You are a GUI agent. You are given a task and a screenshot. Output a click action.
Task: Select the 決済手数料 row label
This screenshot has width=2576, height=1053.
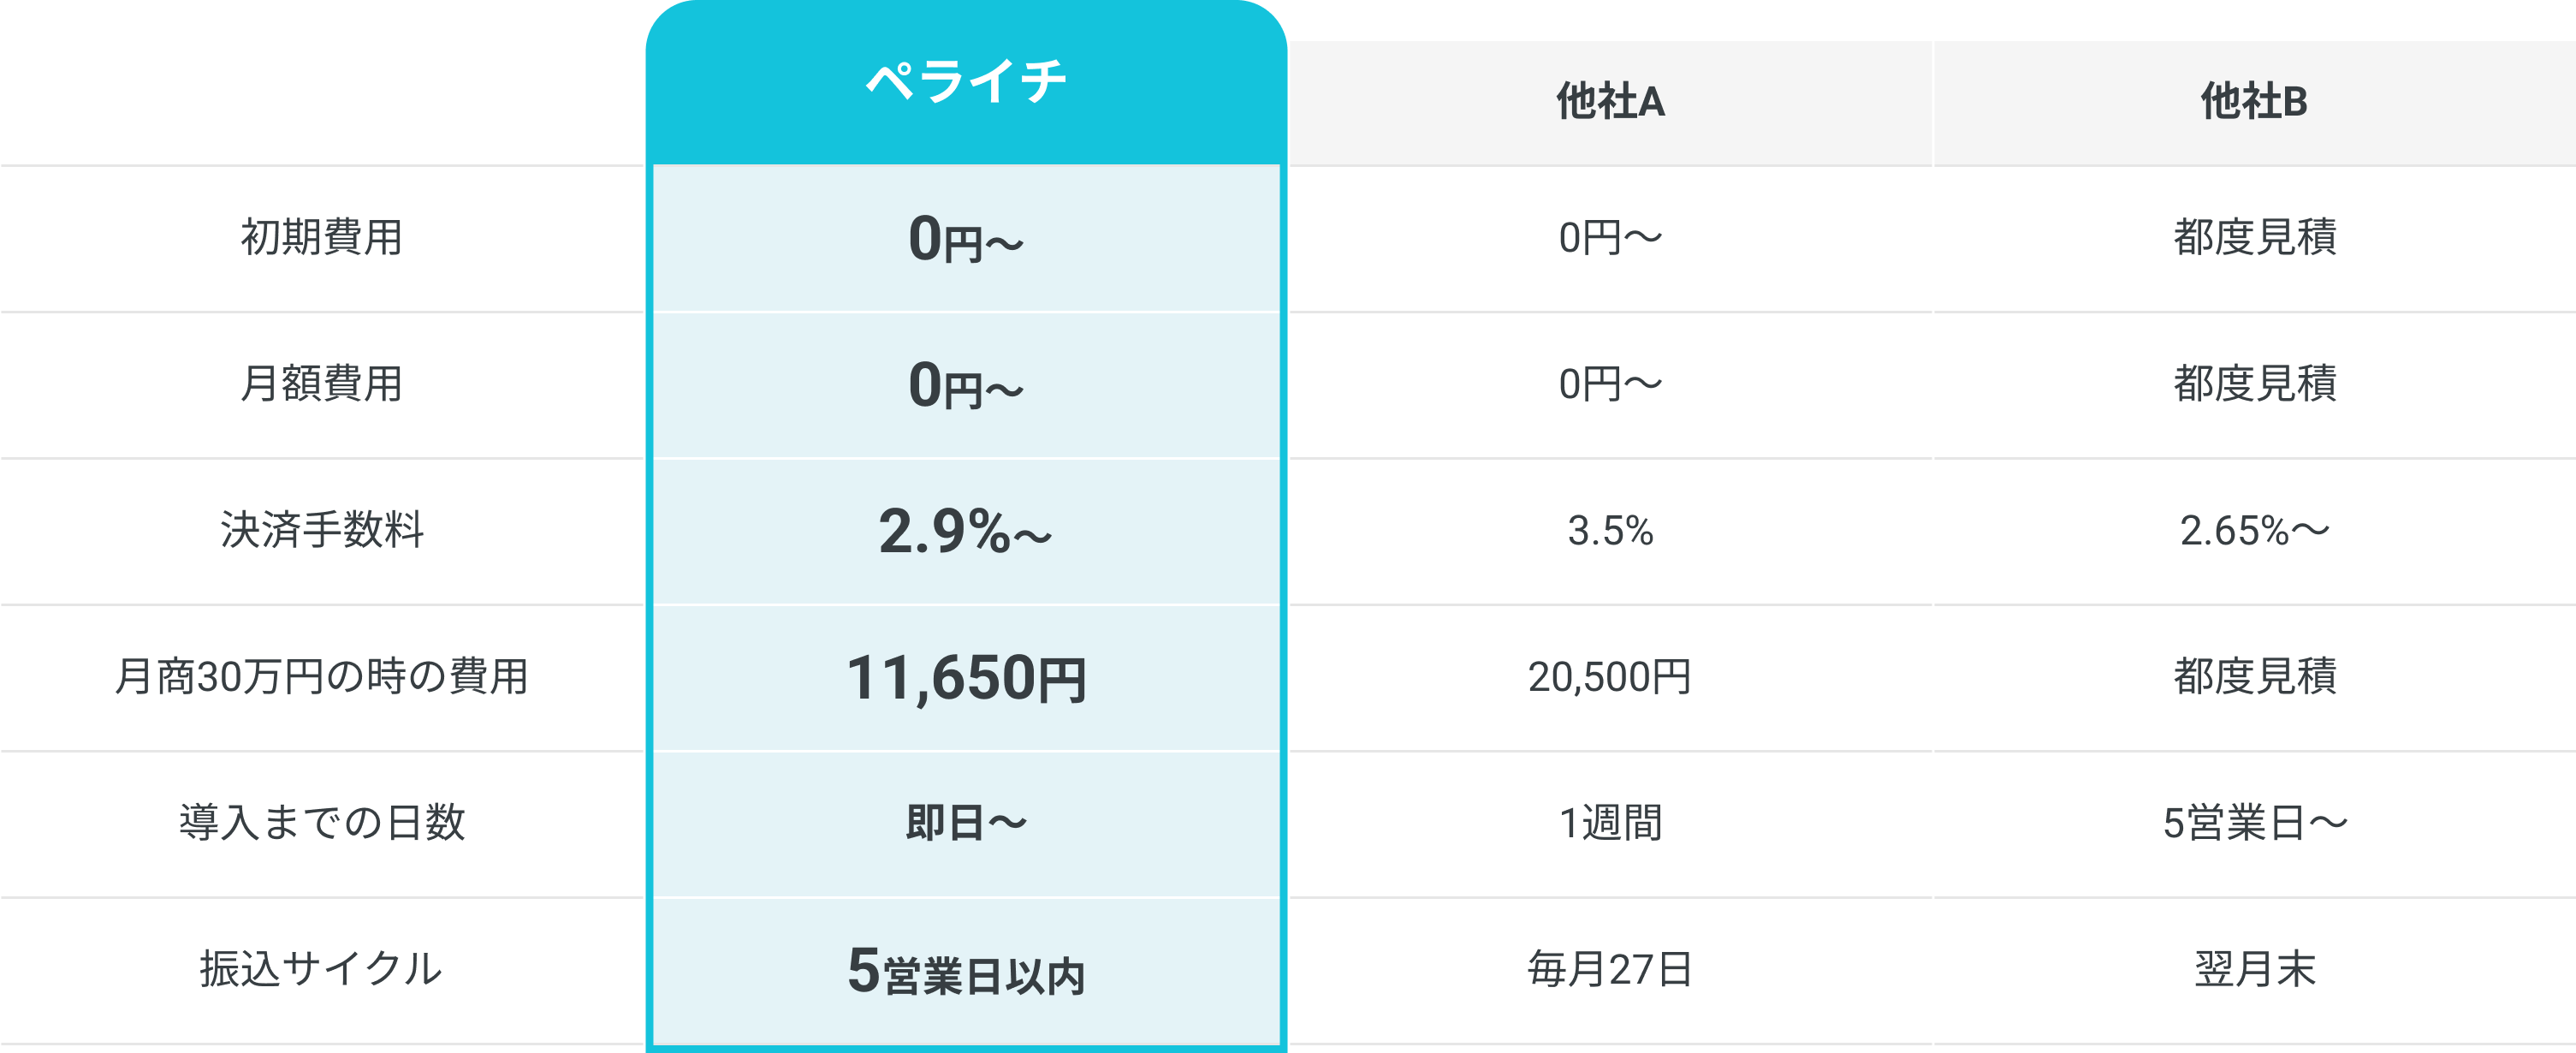click(321, 531)
